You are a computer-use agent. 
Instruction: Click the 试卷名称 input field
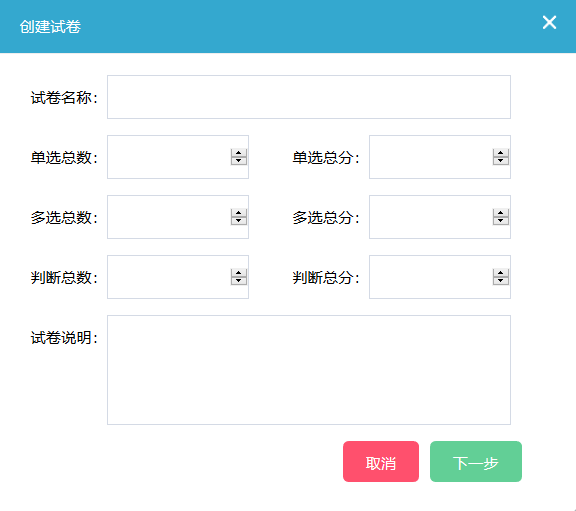(x=309, y=97)
